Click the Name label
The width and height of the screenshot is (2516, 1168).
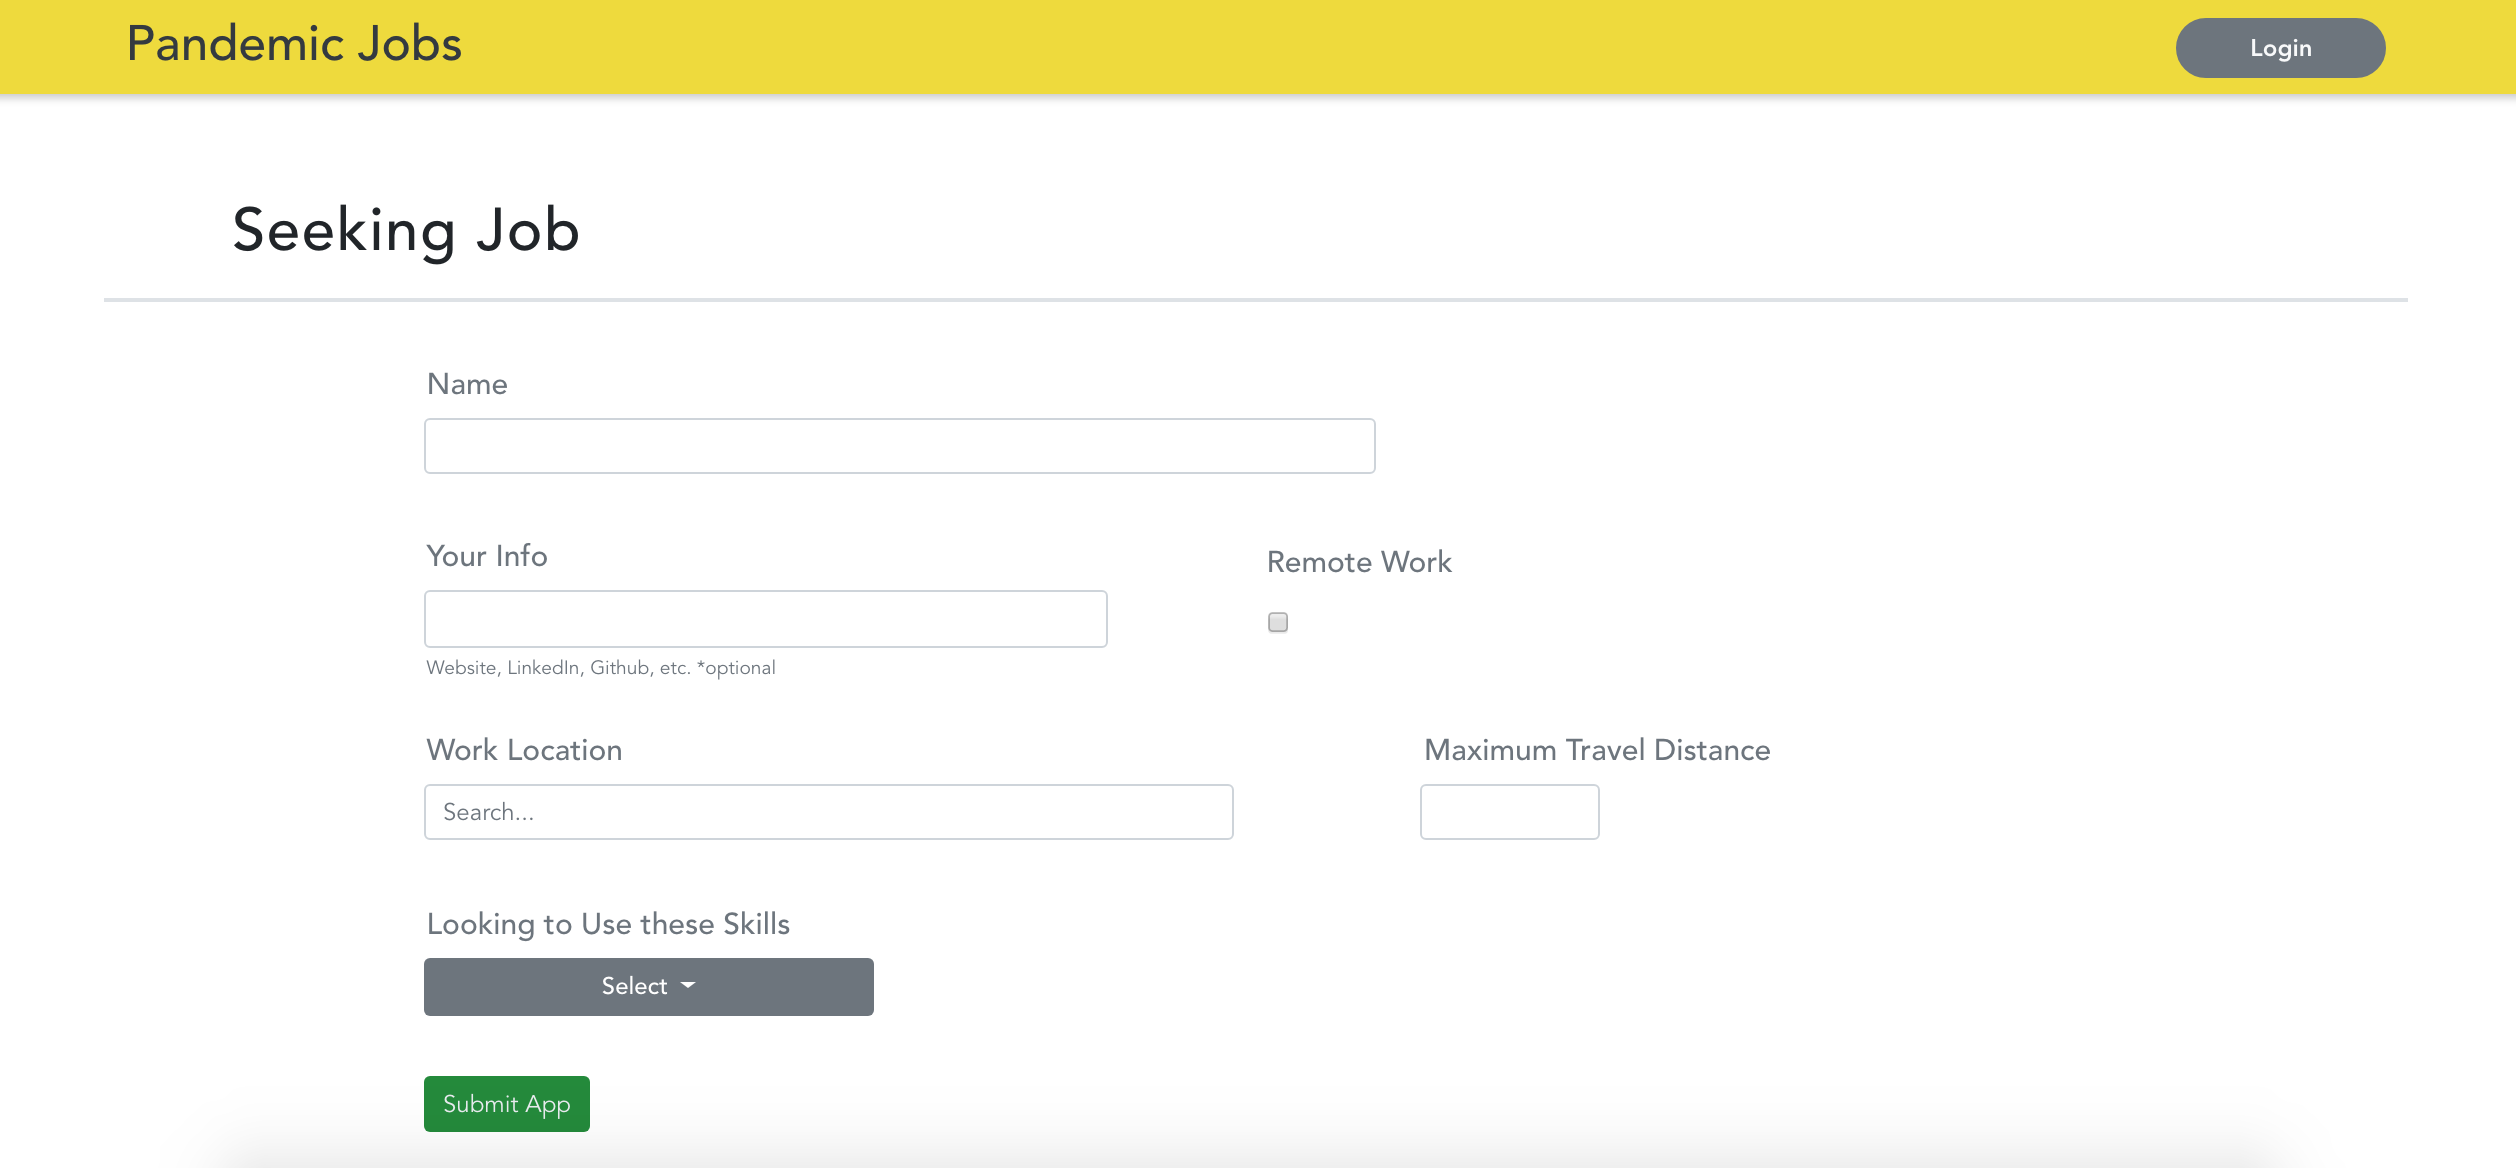tap(466, 384)
